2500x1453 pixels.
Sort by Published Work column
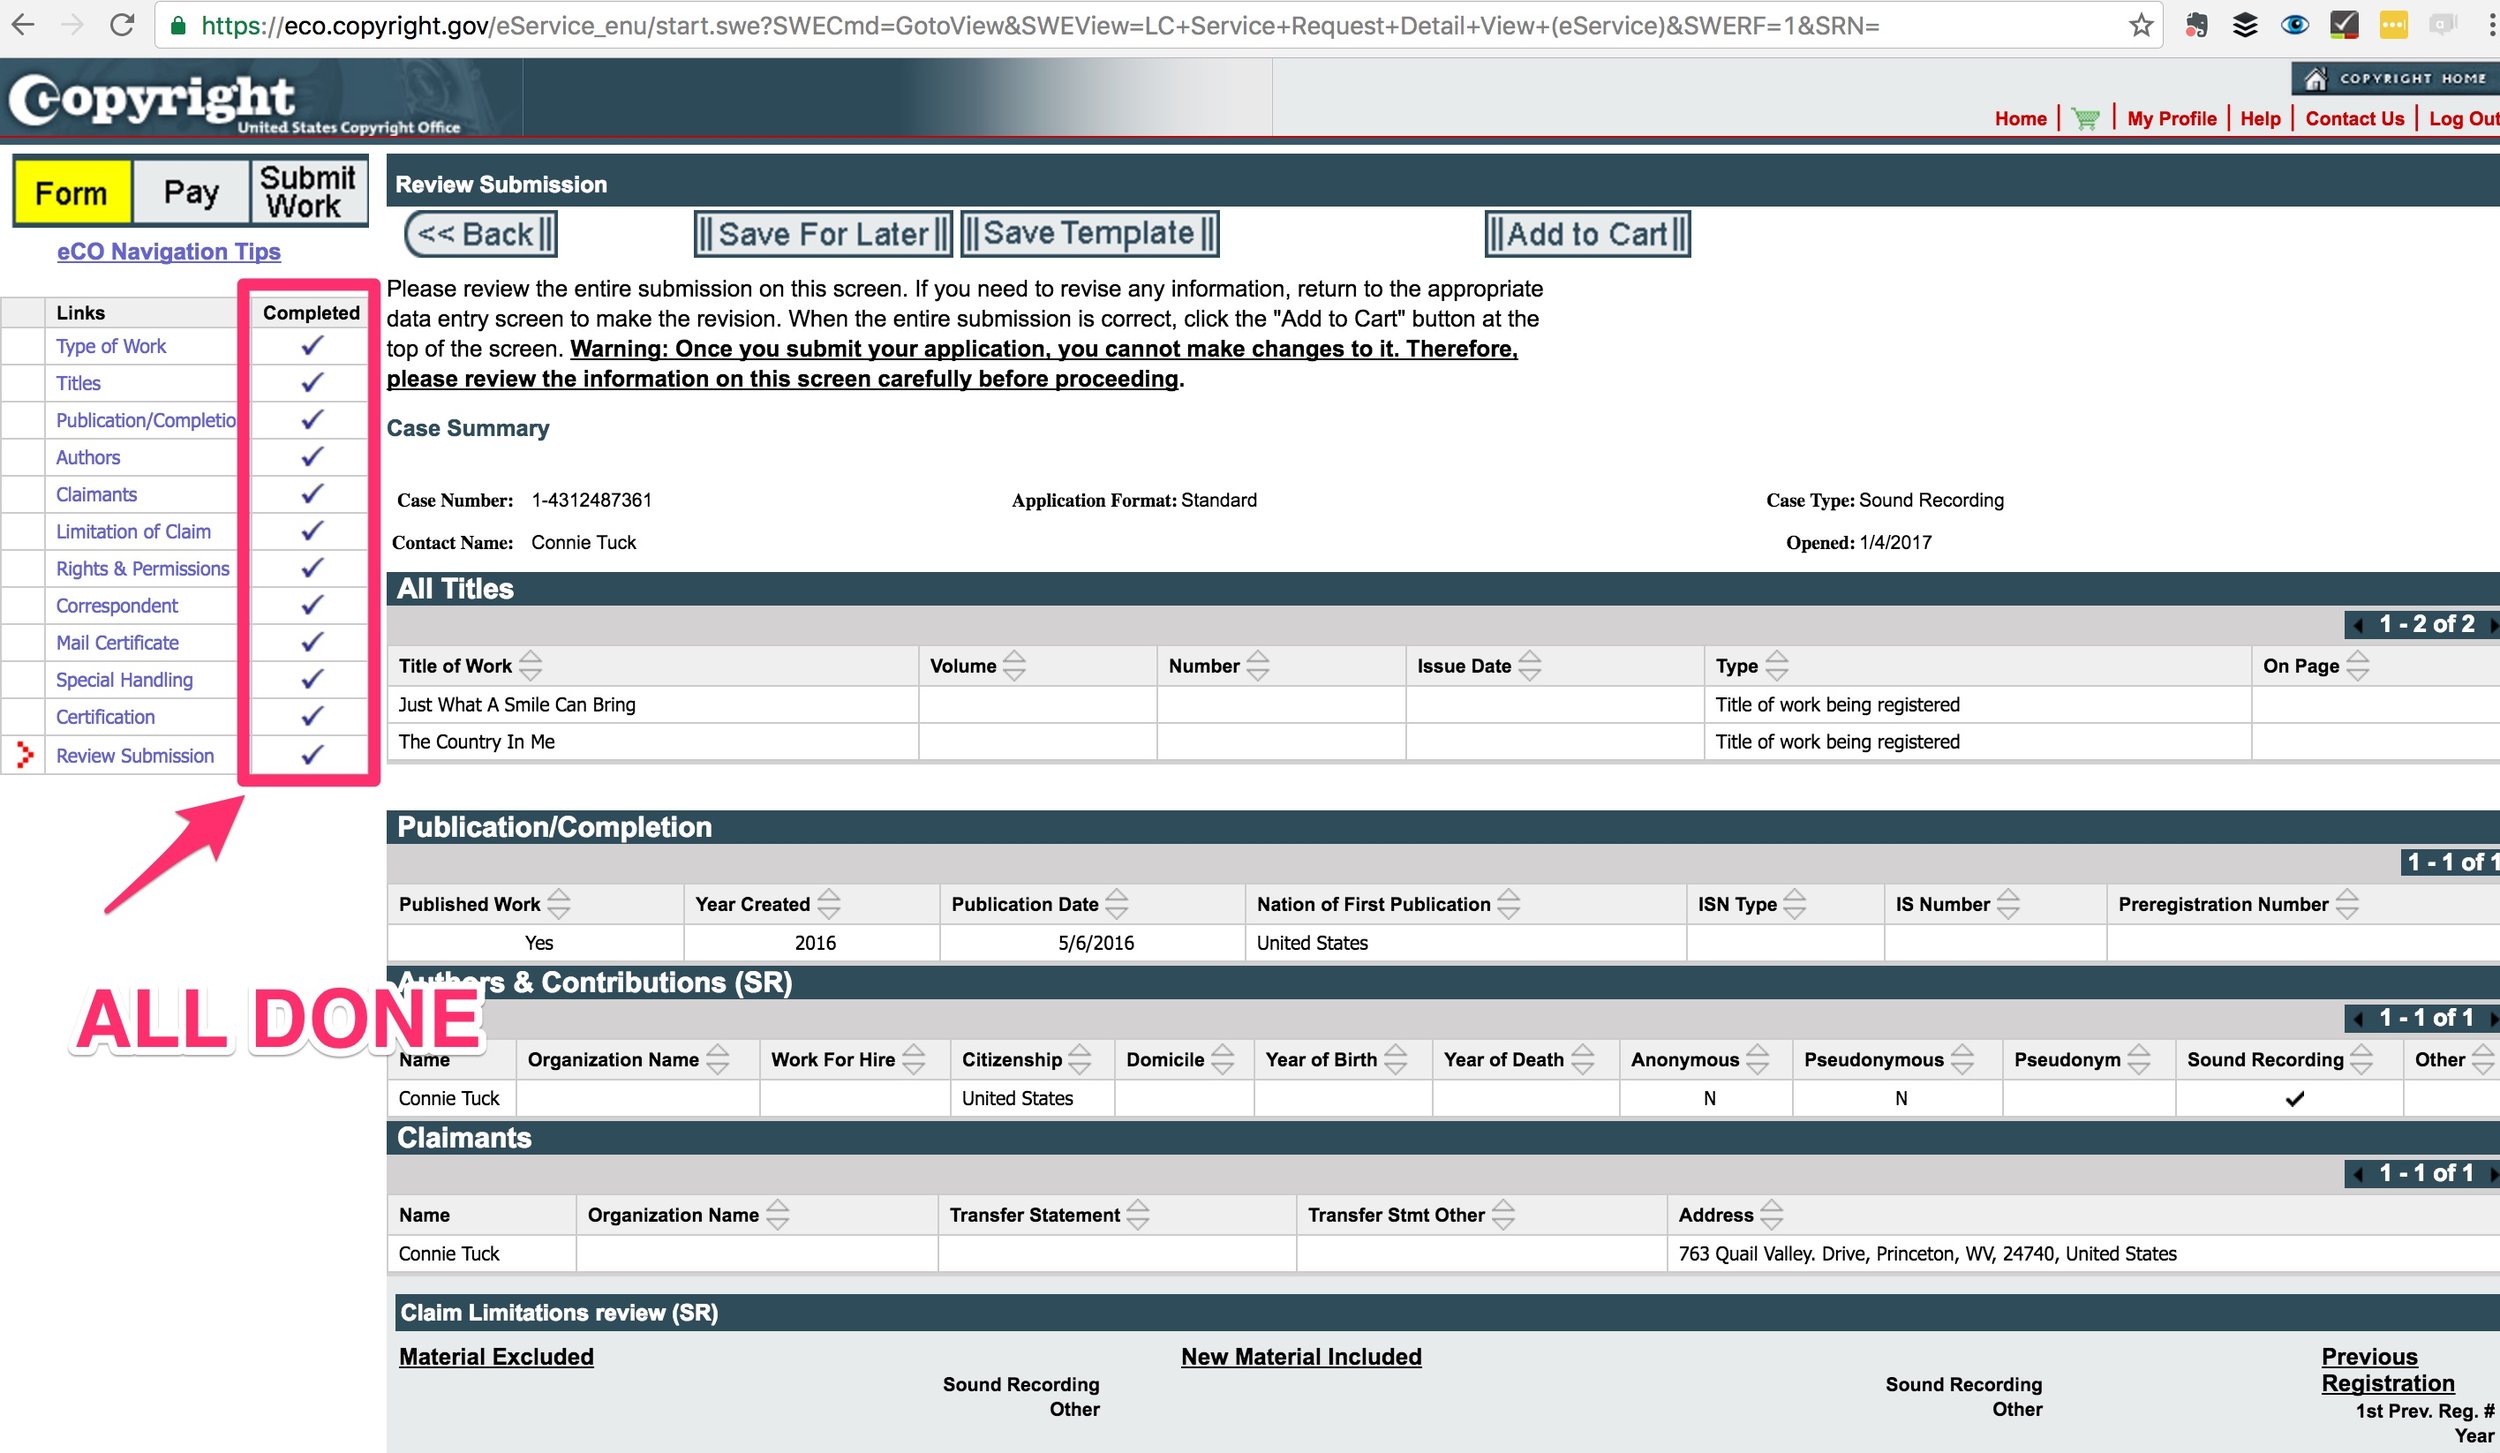tap(559, 903)
